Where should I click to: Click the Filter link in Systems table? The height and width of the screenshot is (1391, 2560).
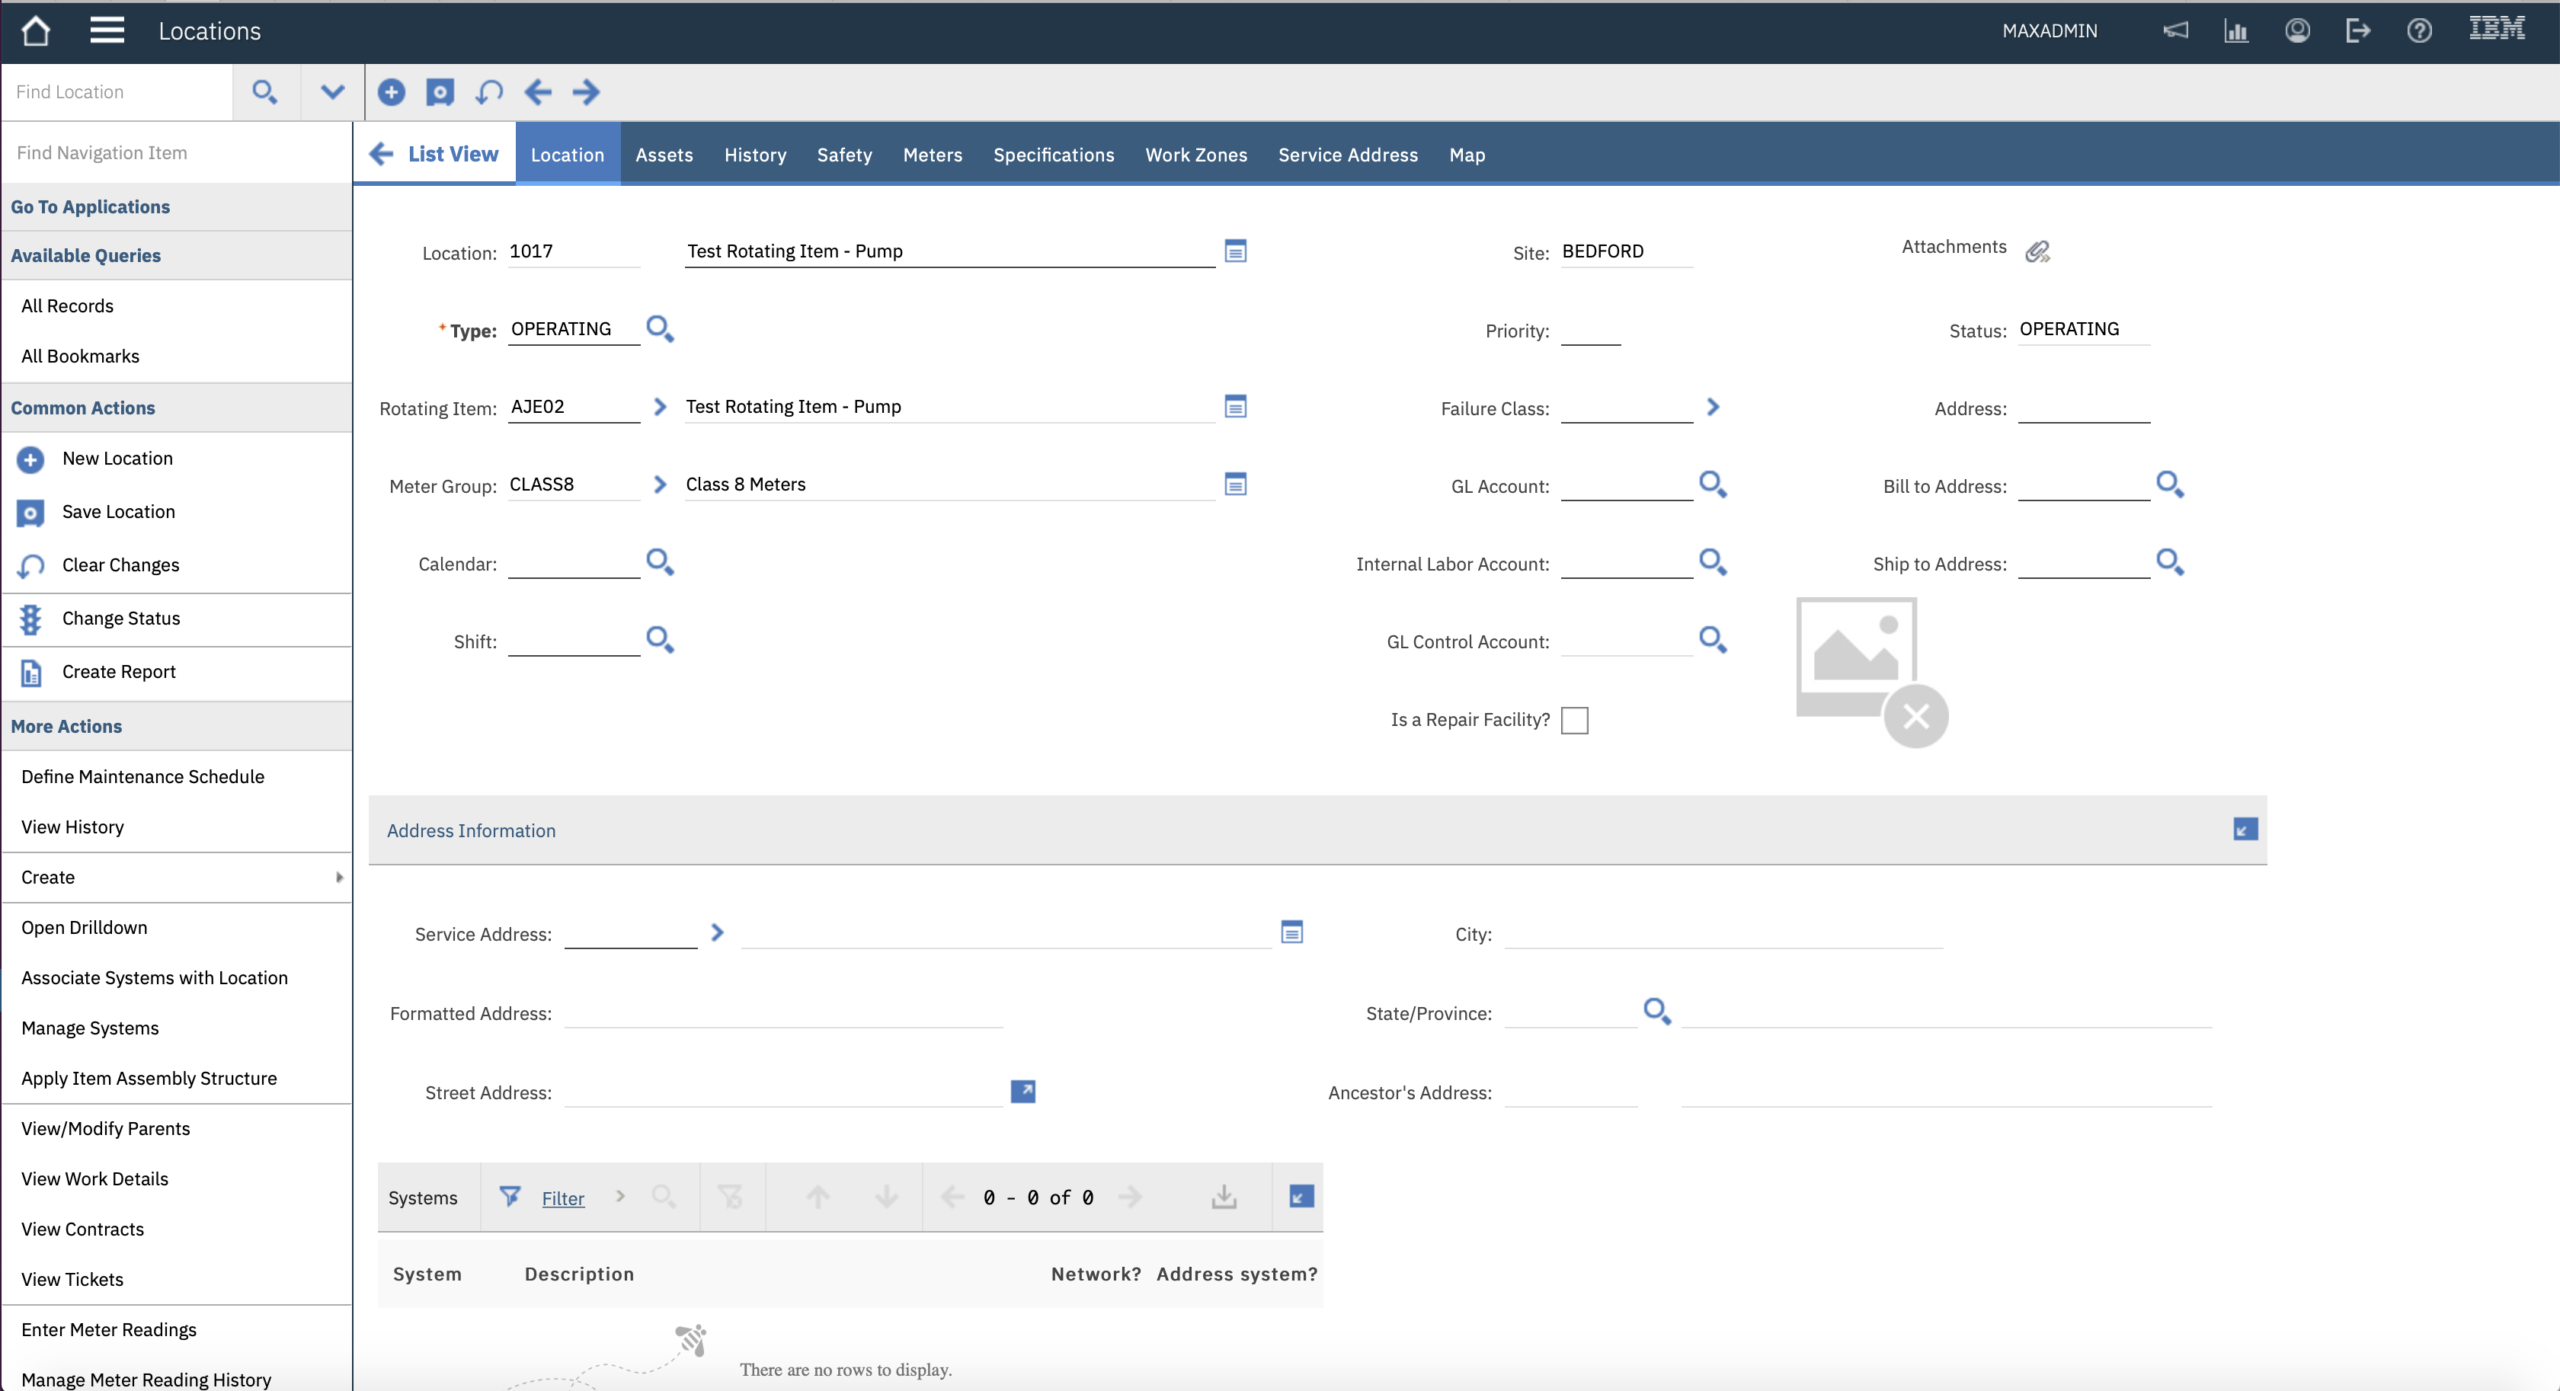click(x=563, y=1198)
